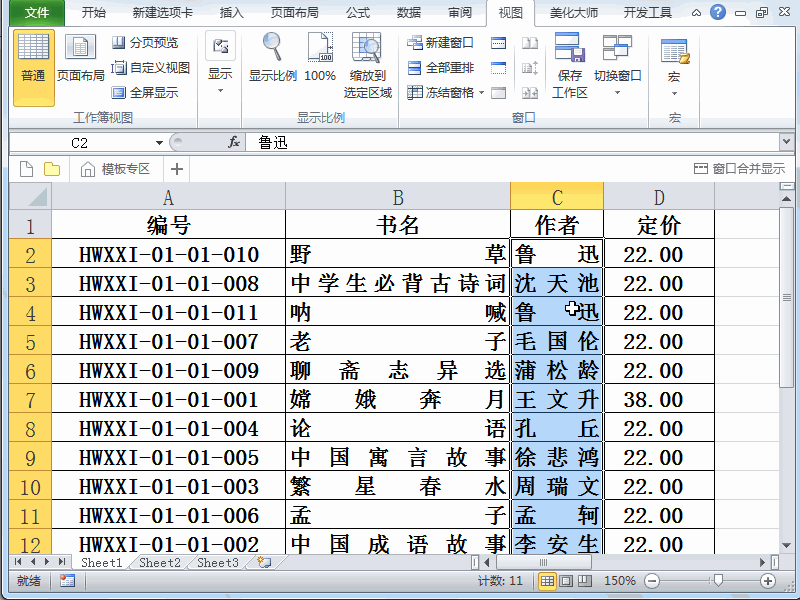
Task: Click the author cell 徐悲鸿
Action: (557, 458)
